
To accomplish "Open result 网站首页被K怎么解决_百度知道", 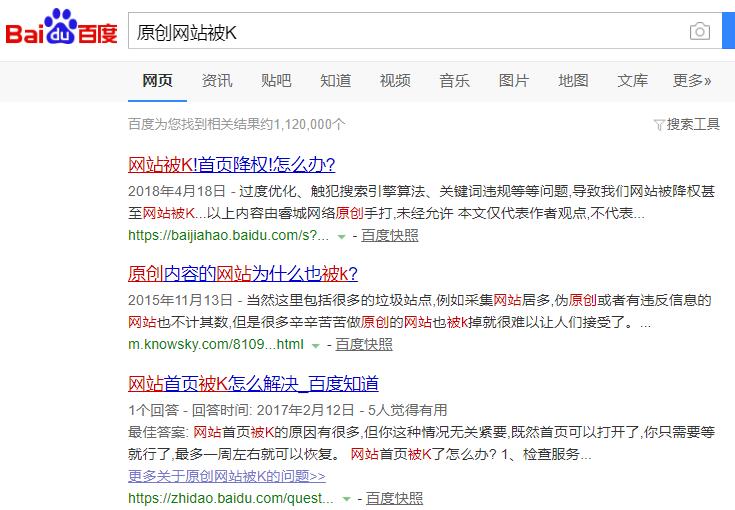I will pyautogui.click(x=253, y=383).
